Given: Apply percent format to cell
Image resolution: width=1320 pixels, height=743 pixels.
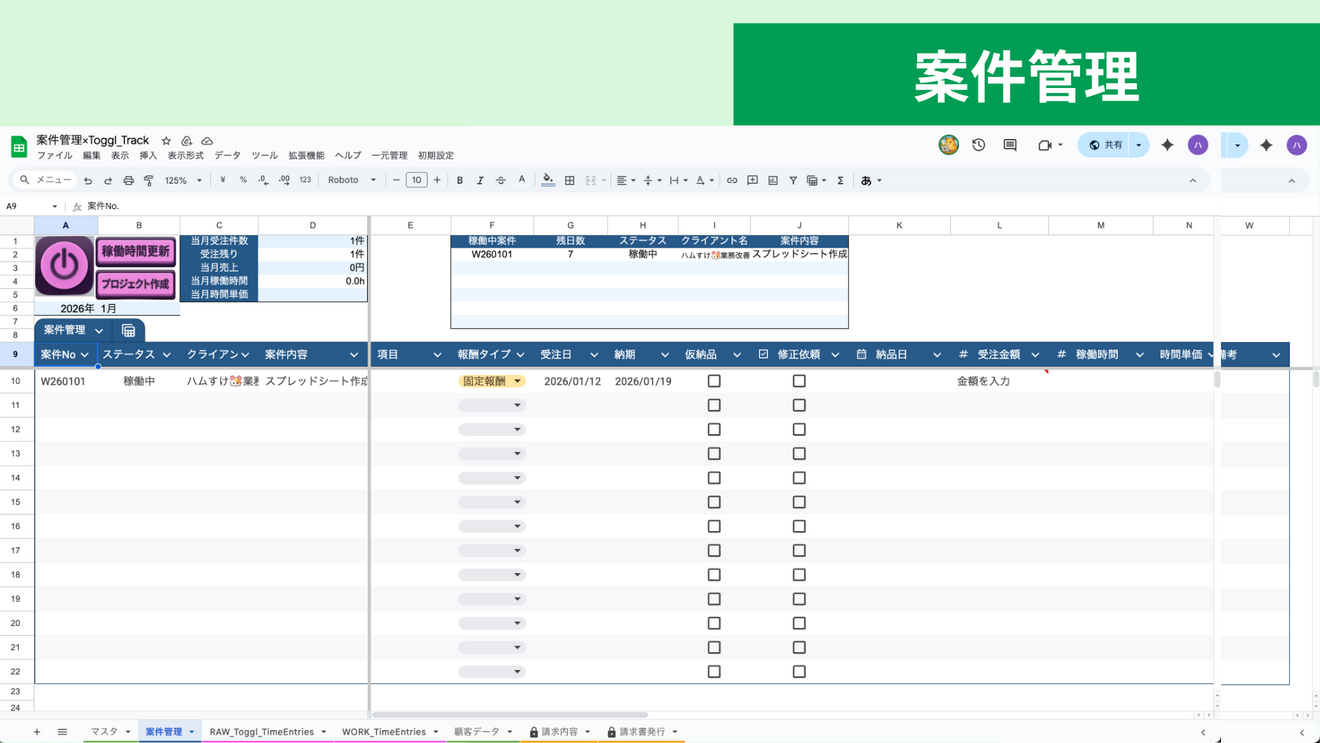Looking at the screenshot, I should (243, 181).
